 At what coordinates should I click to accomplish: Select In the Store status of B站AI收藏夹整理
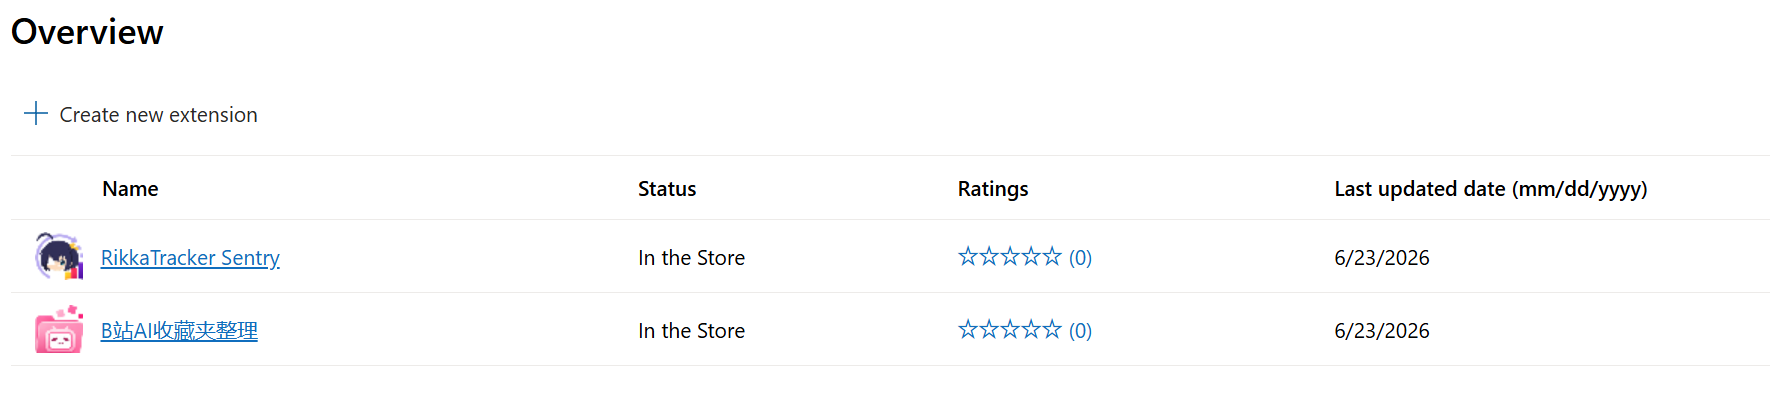coord(691,331)
